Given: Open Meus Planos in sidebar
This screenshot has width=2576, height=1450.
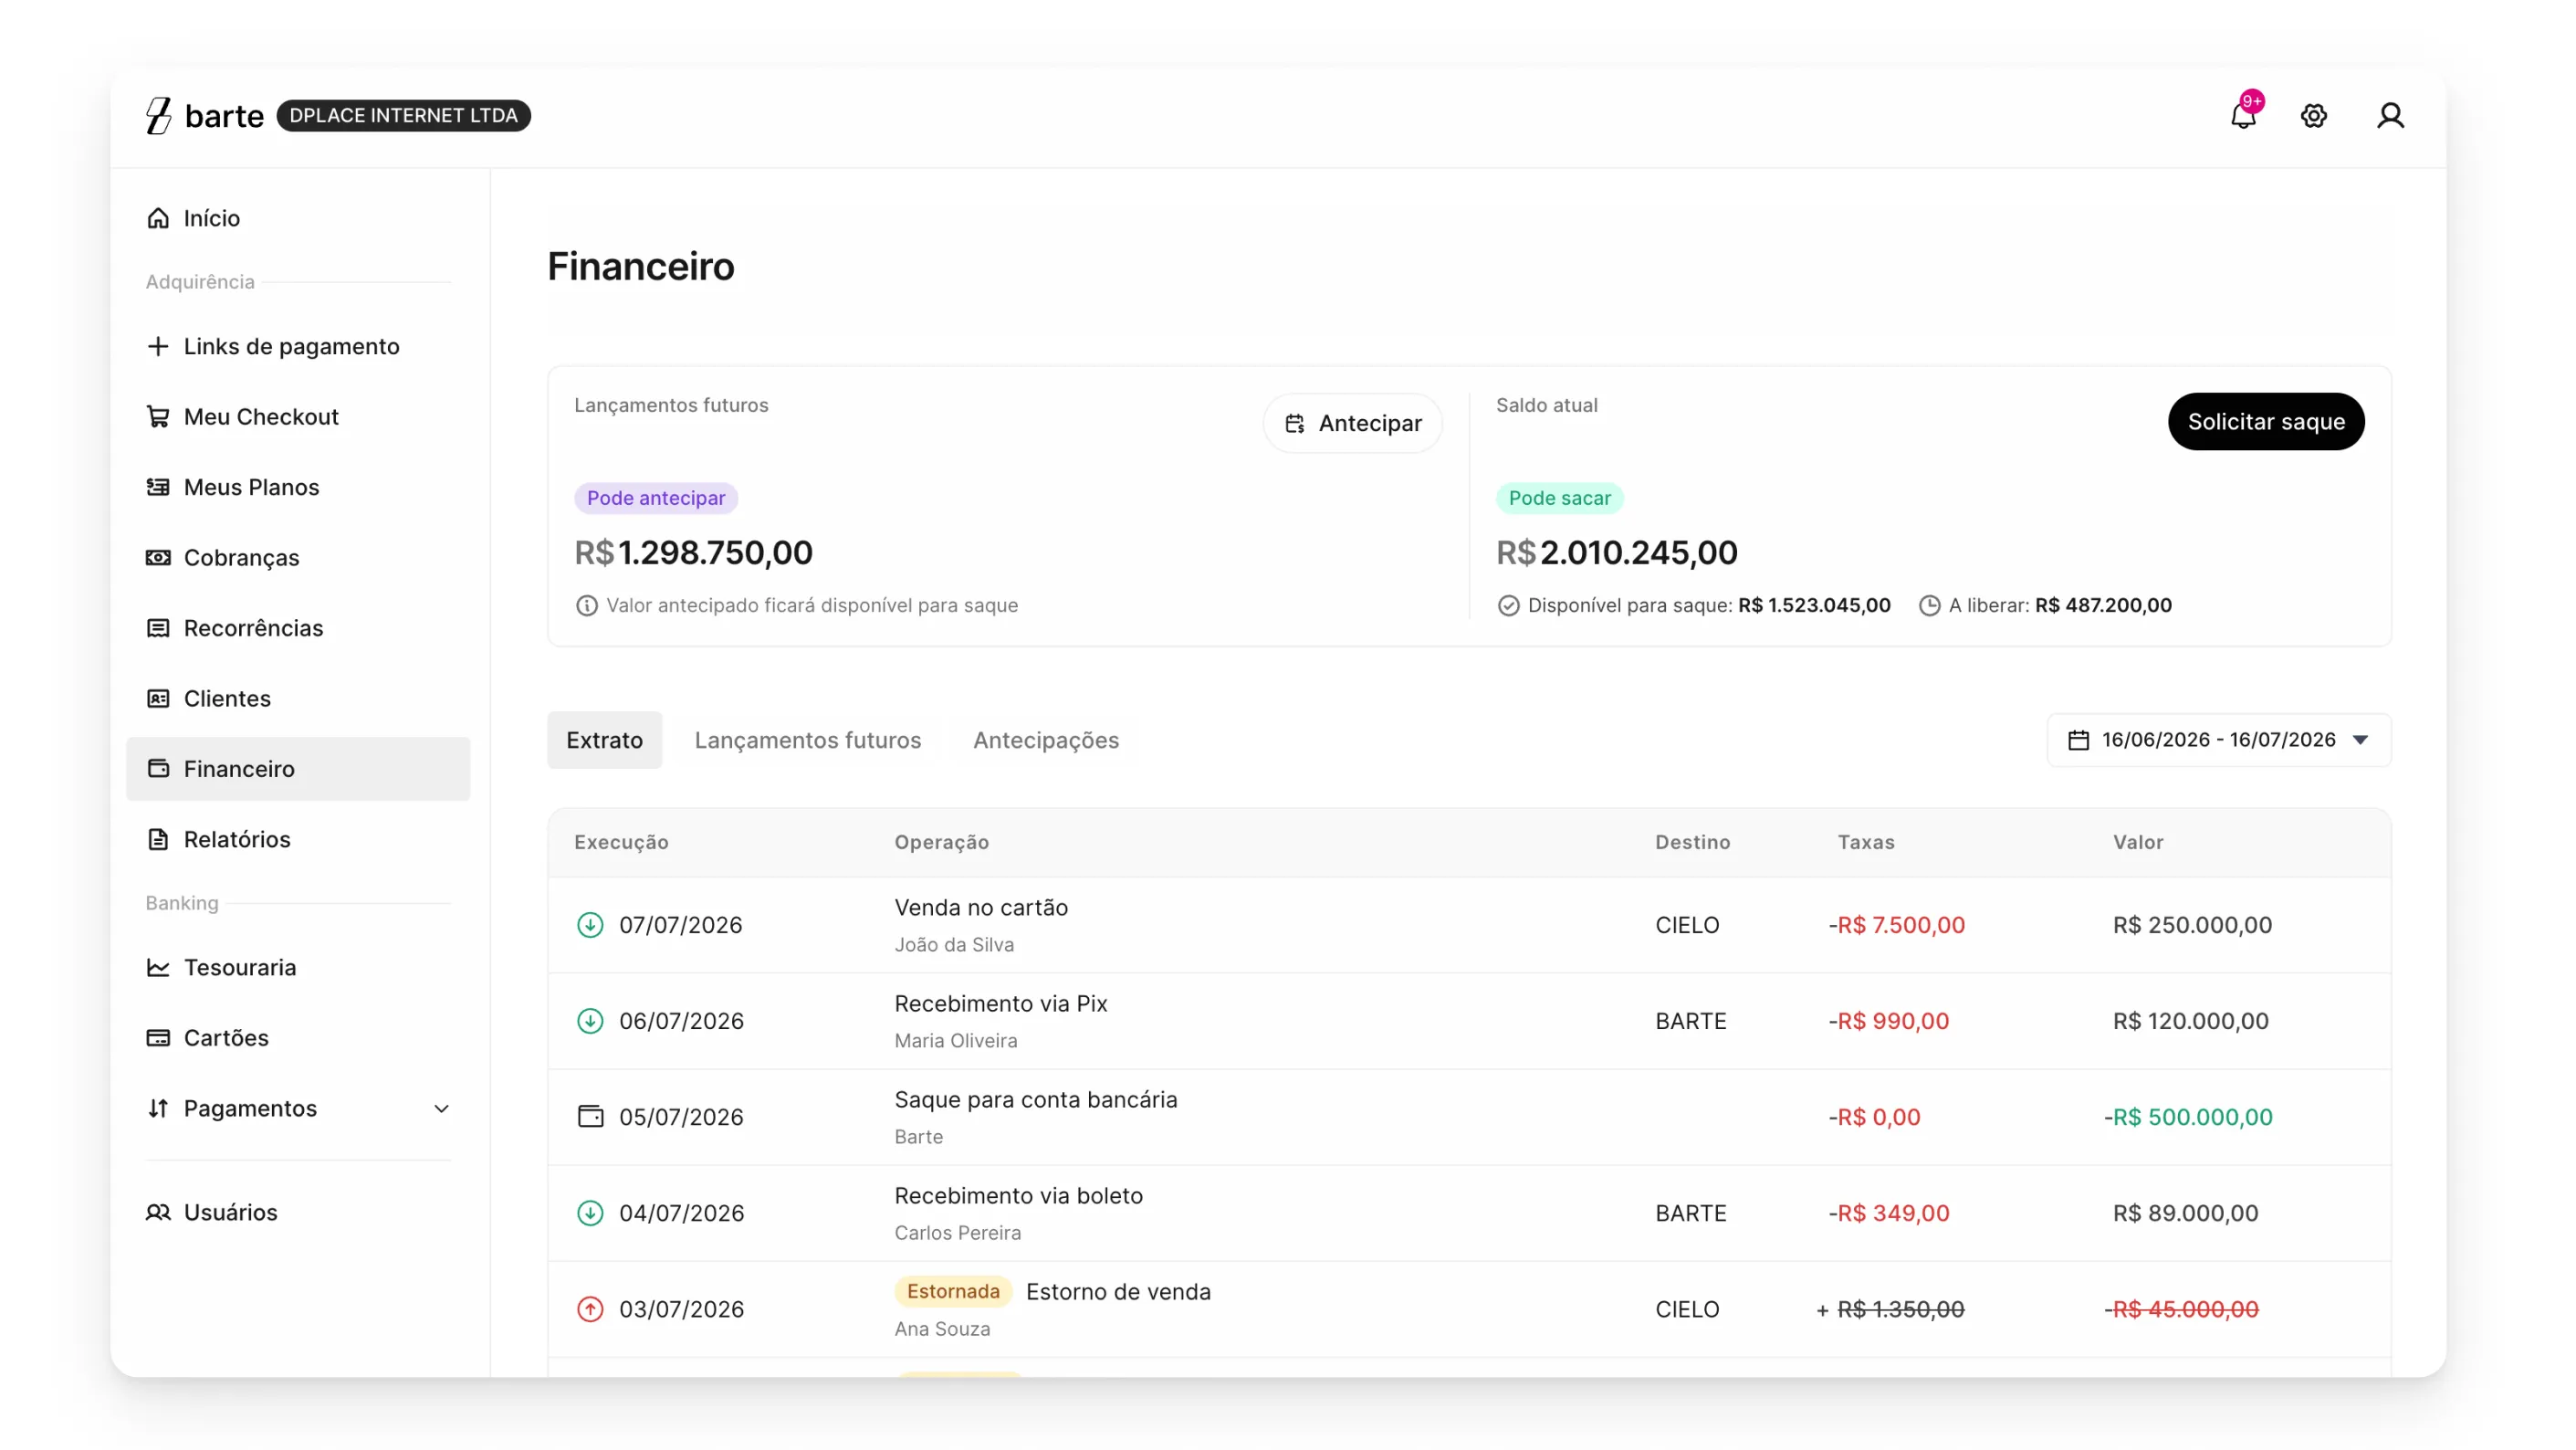Looking at the screenshot, I should click(x=298, y=487).
